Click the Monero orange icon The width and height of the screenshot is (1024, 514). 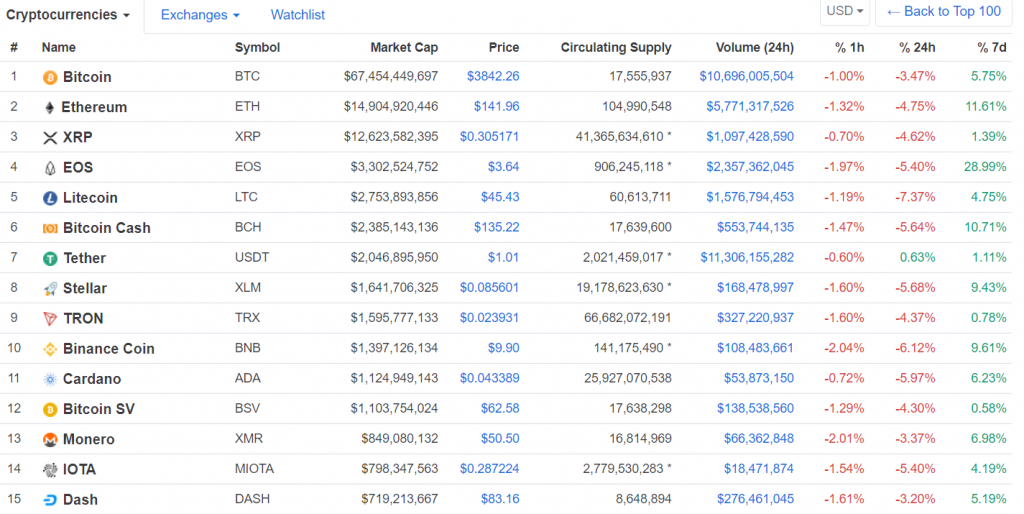click(x=50, y=440)
